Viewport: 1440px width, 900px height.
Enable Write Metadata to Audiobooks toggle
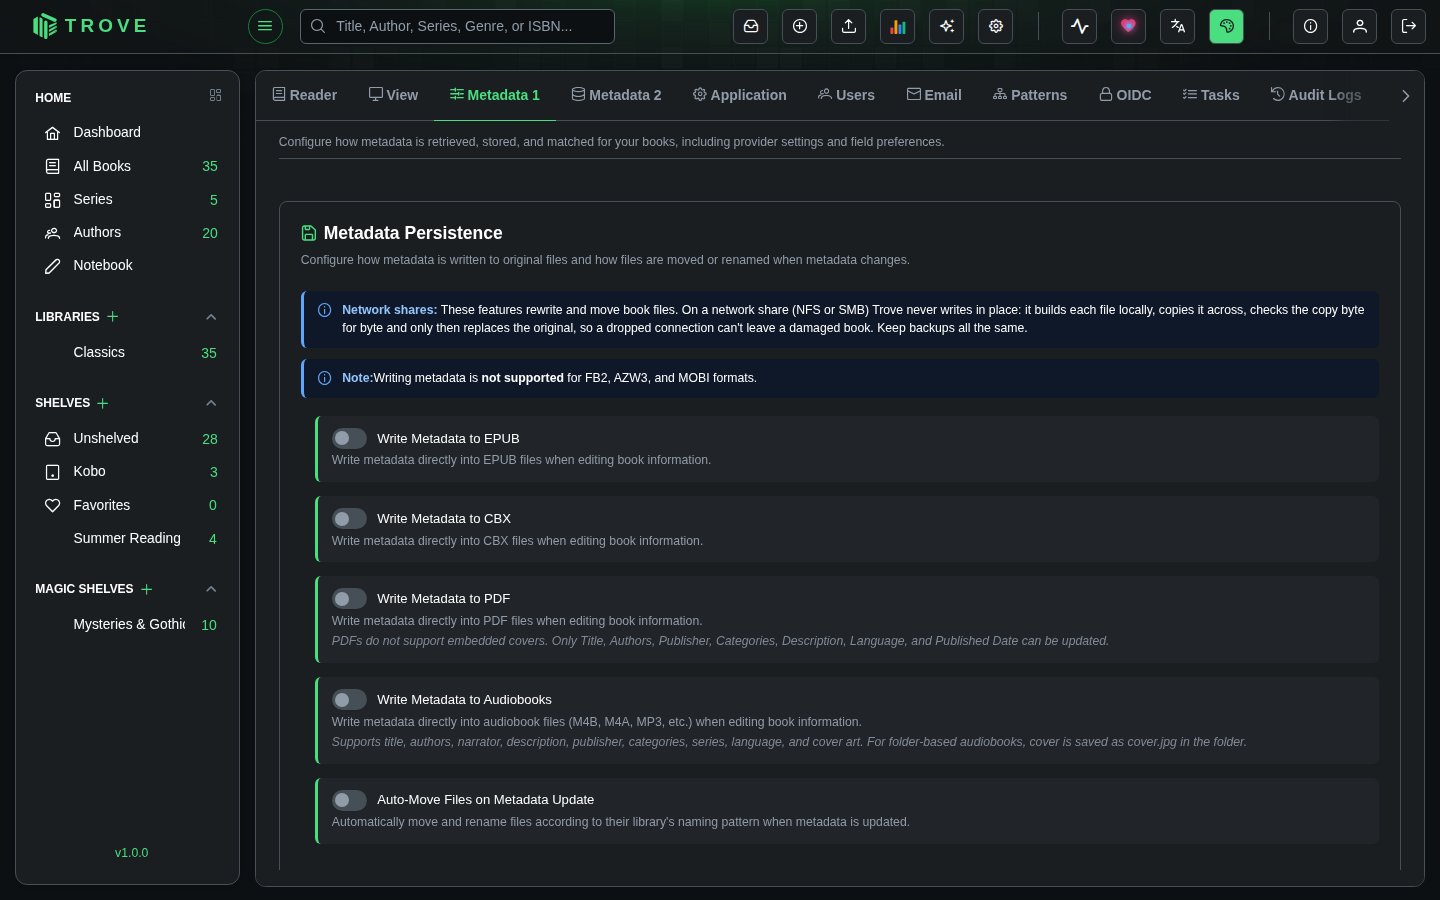tap(349, 699)
